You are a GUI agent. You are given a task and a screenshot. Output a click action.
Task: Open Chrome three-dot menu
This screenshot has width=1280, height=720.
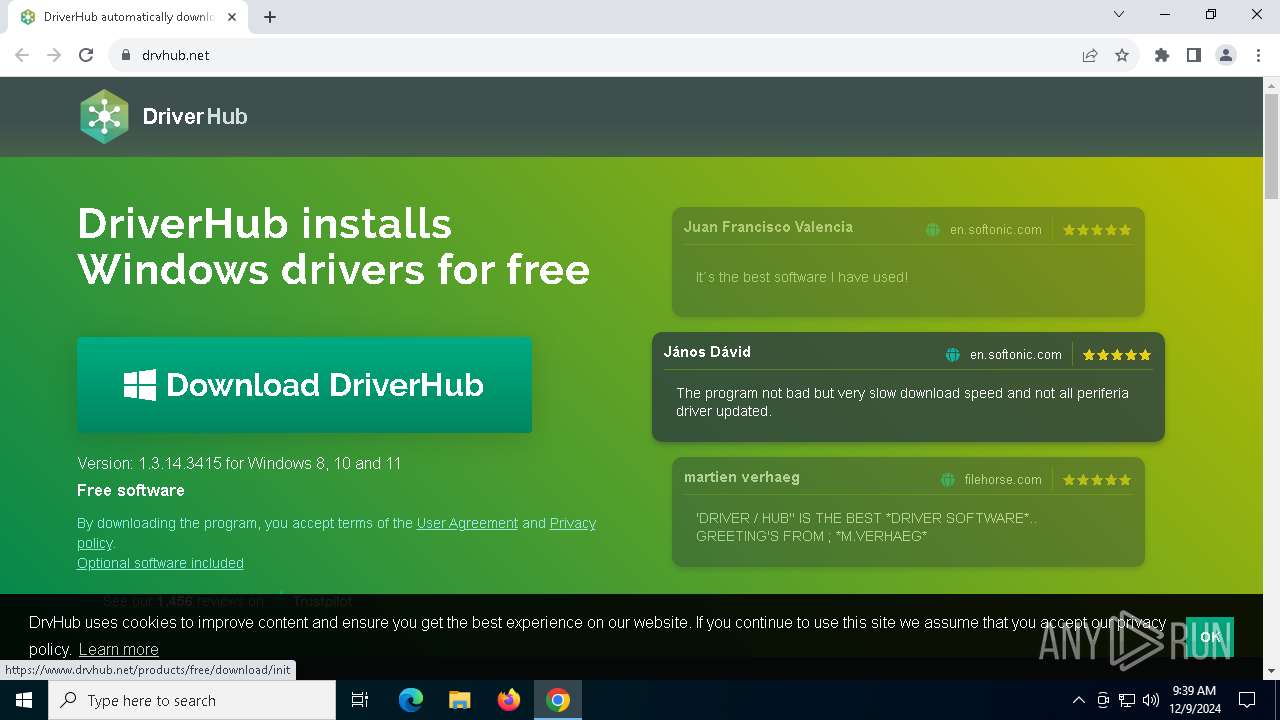[1258, 55]
